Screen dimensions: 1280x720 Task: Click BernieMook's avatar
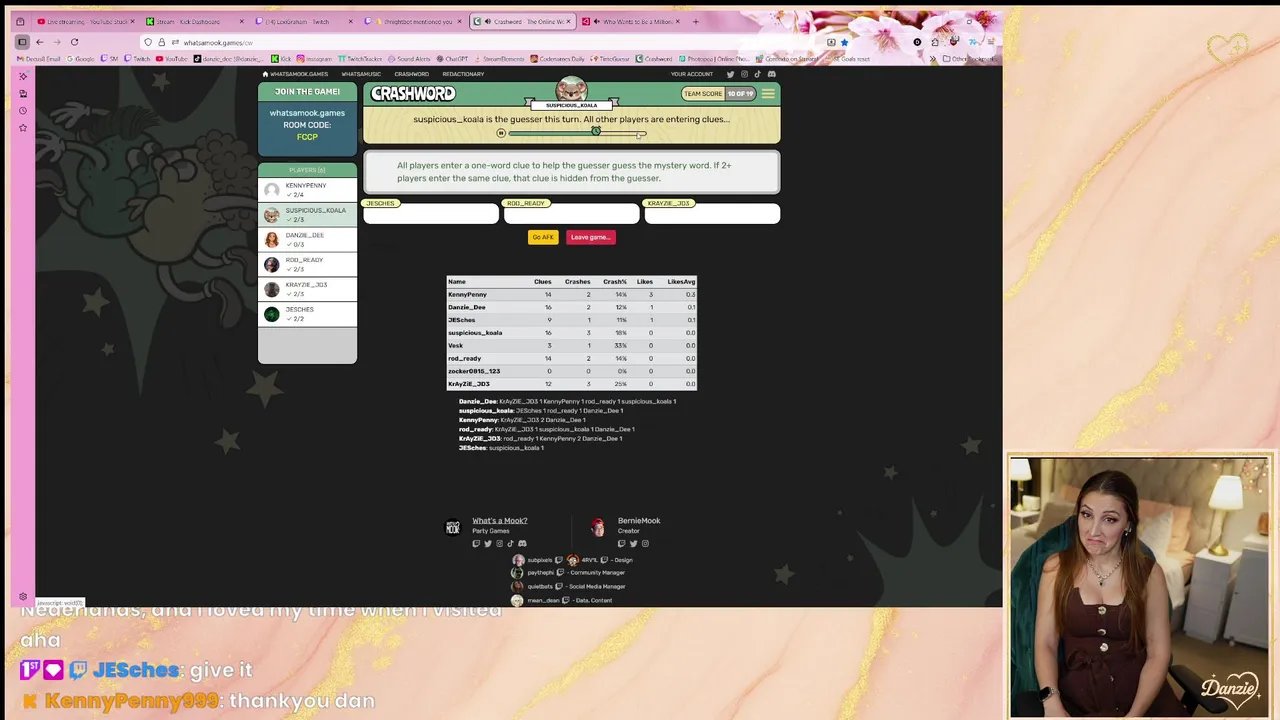pos(598,527)
